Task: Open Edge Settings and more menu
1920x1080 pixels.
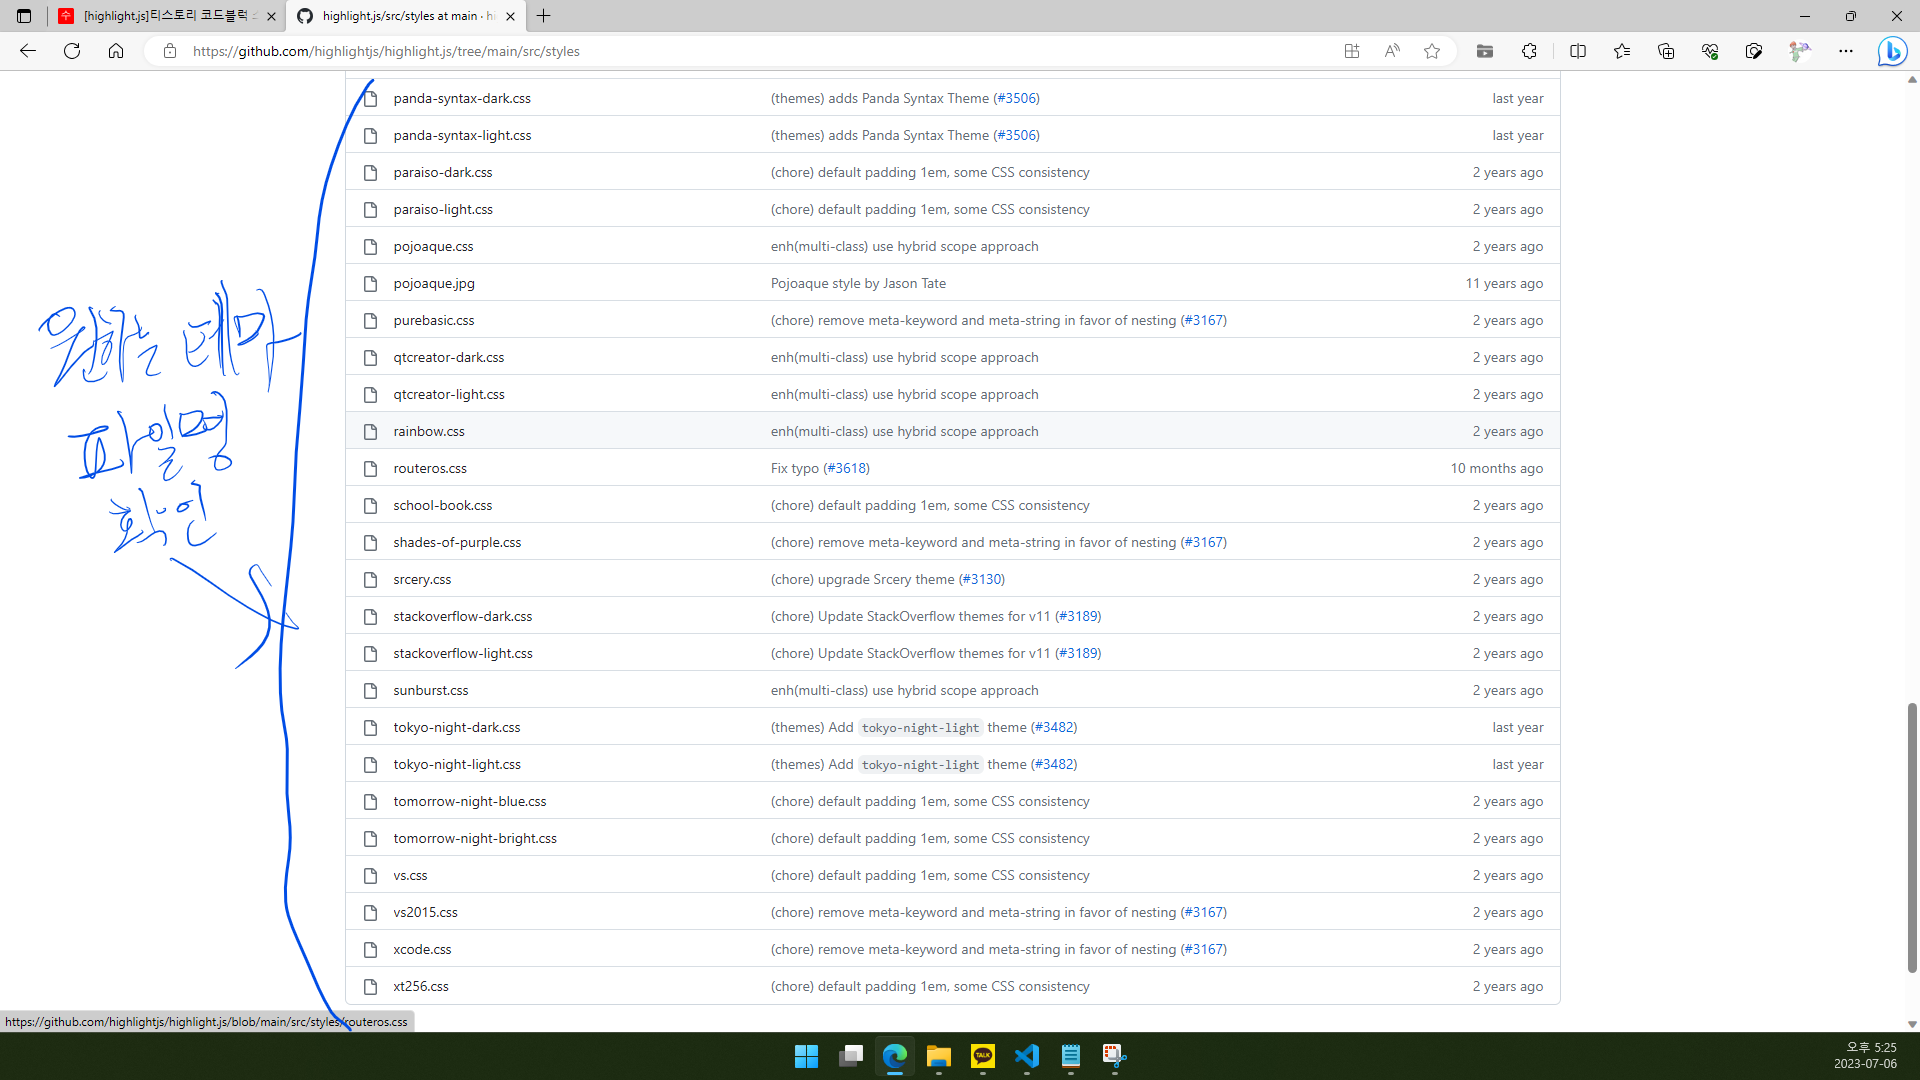Action: coord(1846,51)
